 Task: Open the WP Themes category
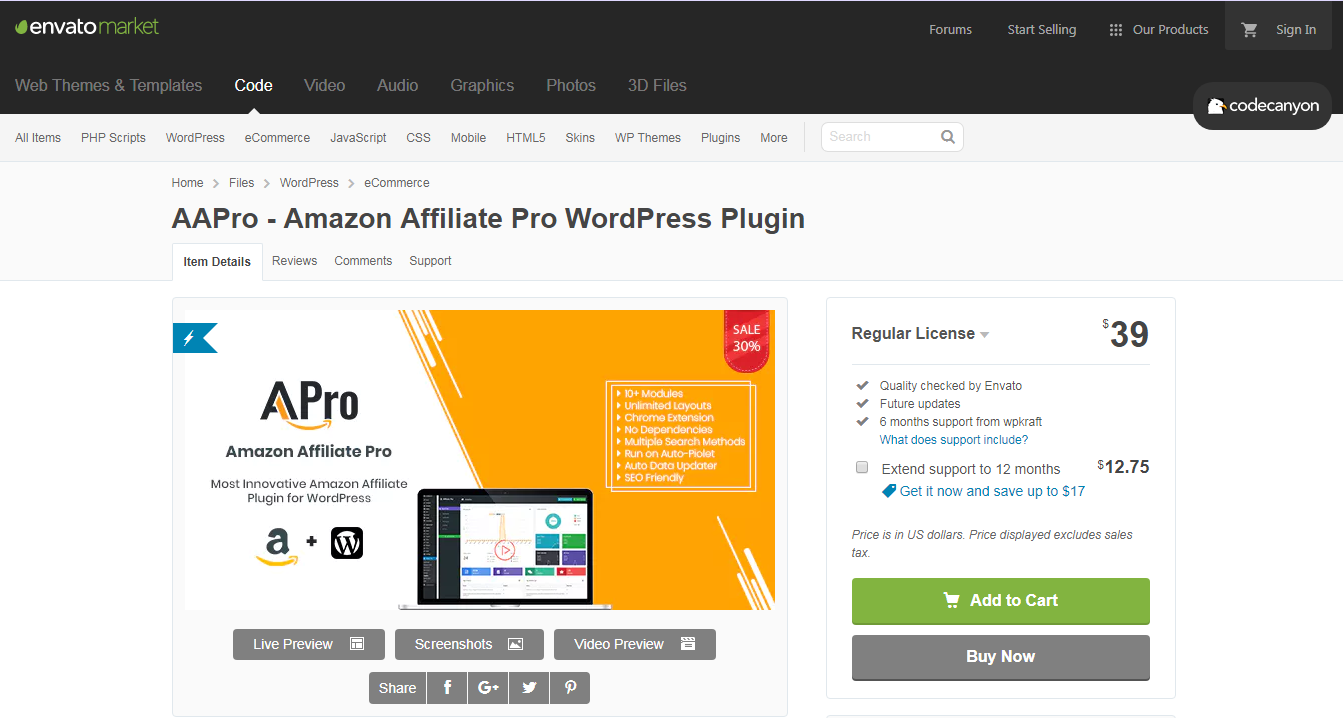coord(648,138)
